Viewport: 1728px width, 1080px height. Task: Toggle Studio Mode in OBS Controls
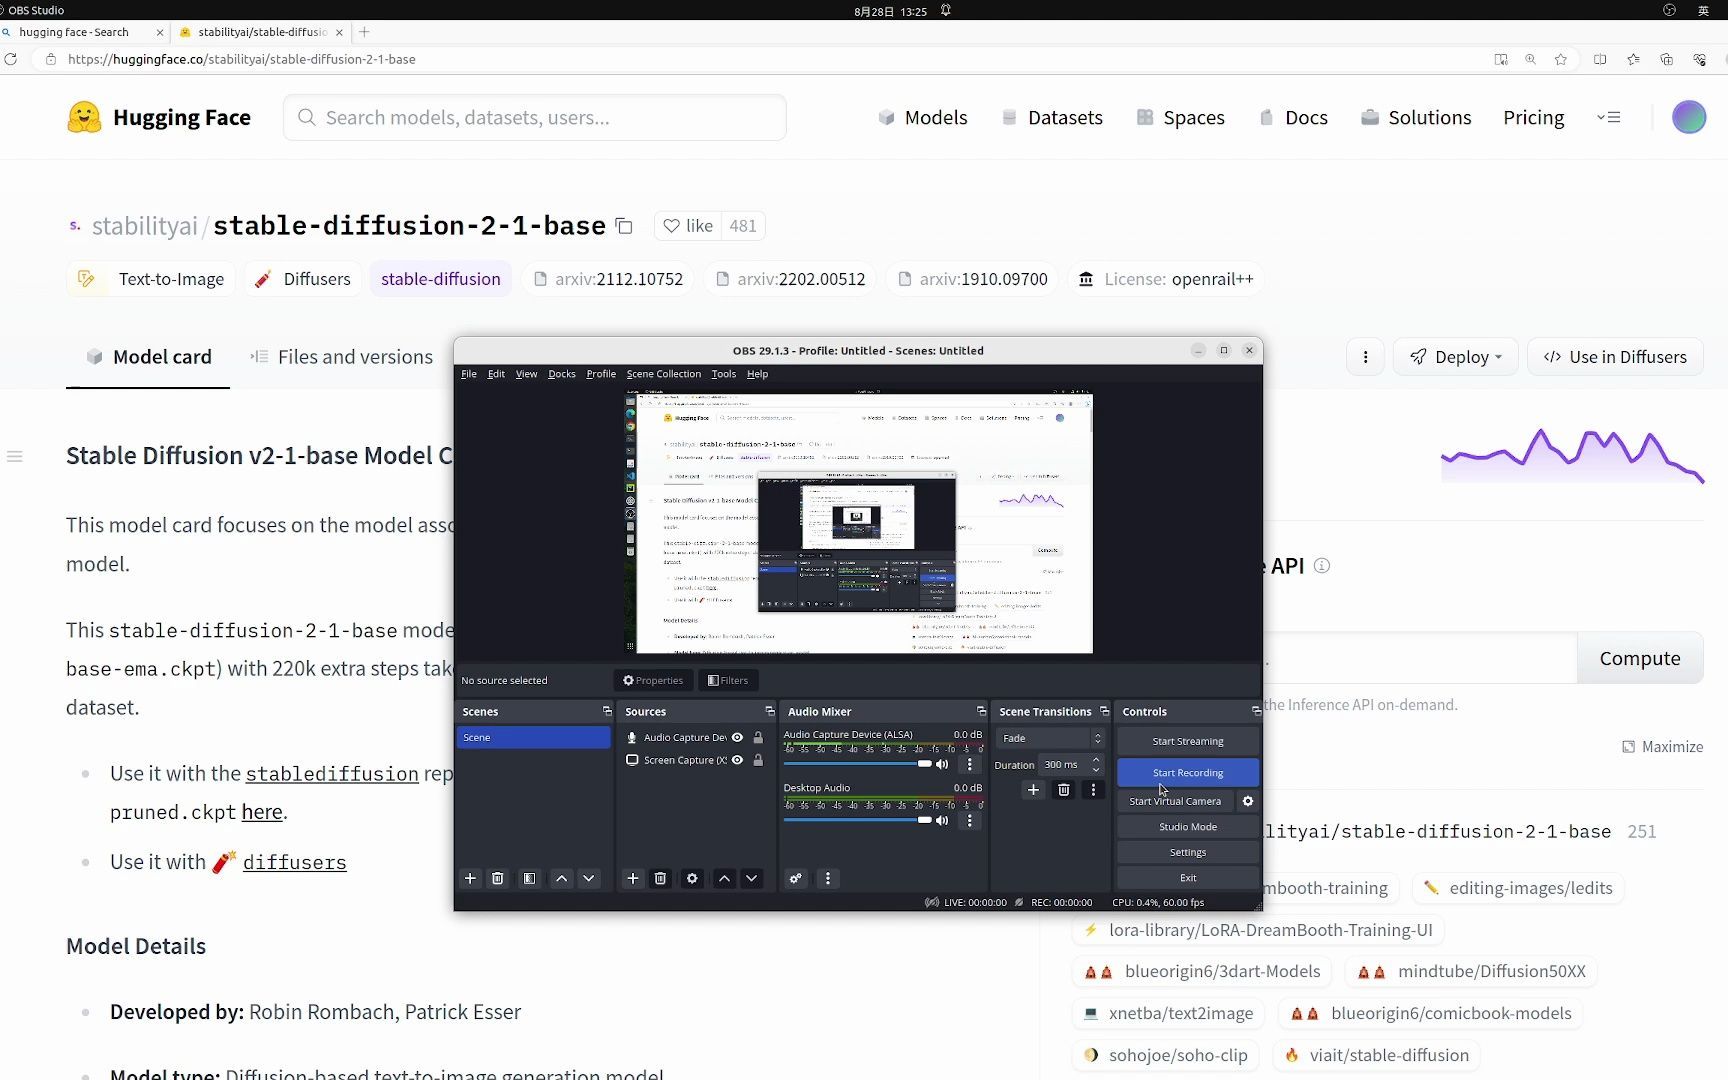click(x=1187, y=827)
